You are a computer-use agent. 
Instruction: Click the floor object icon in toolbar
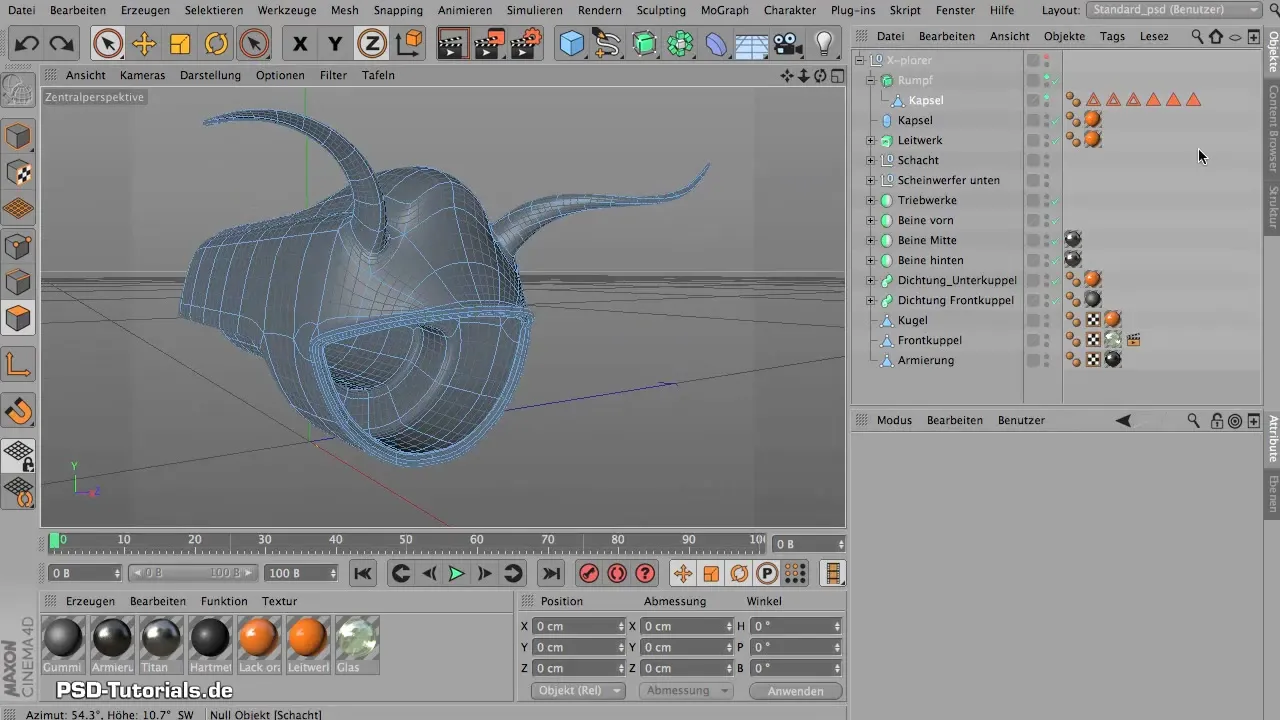[x=751, y=44]
